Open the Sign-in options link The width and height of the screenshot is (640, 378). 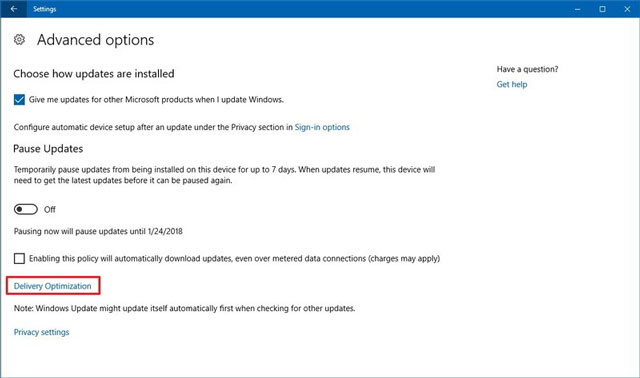322,127
